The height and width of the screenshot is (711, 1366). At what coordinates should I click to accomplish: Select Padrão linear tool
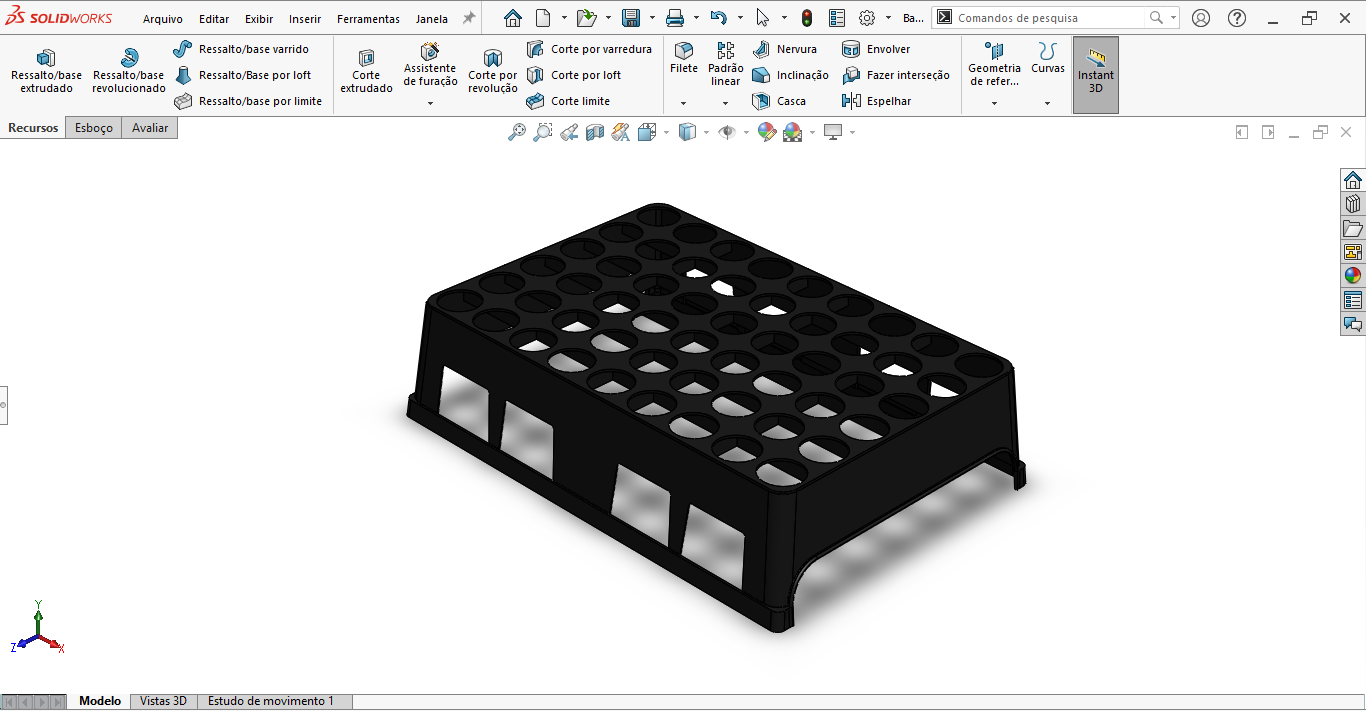pyautogui.click(x=726, y=65)
